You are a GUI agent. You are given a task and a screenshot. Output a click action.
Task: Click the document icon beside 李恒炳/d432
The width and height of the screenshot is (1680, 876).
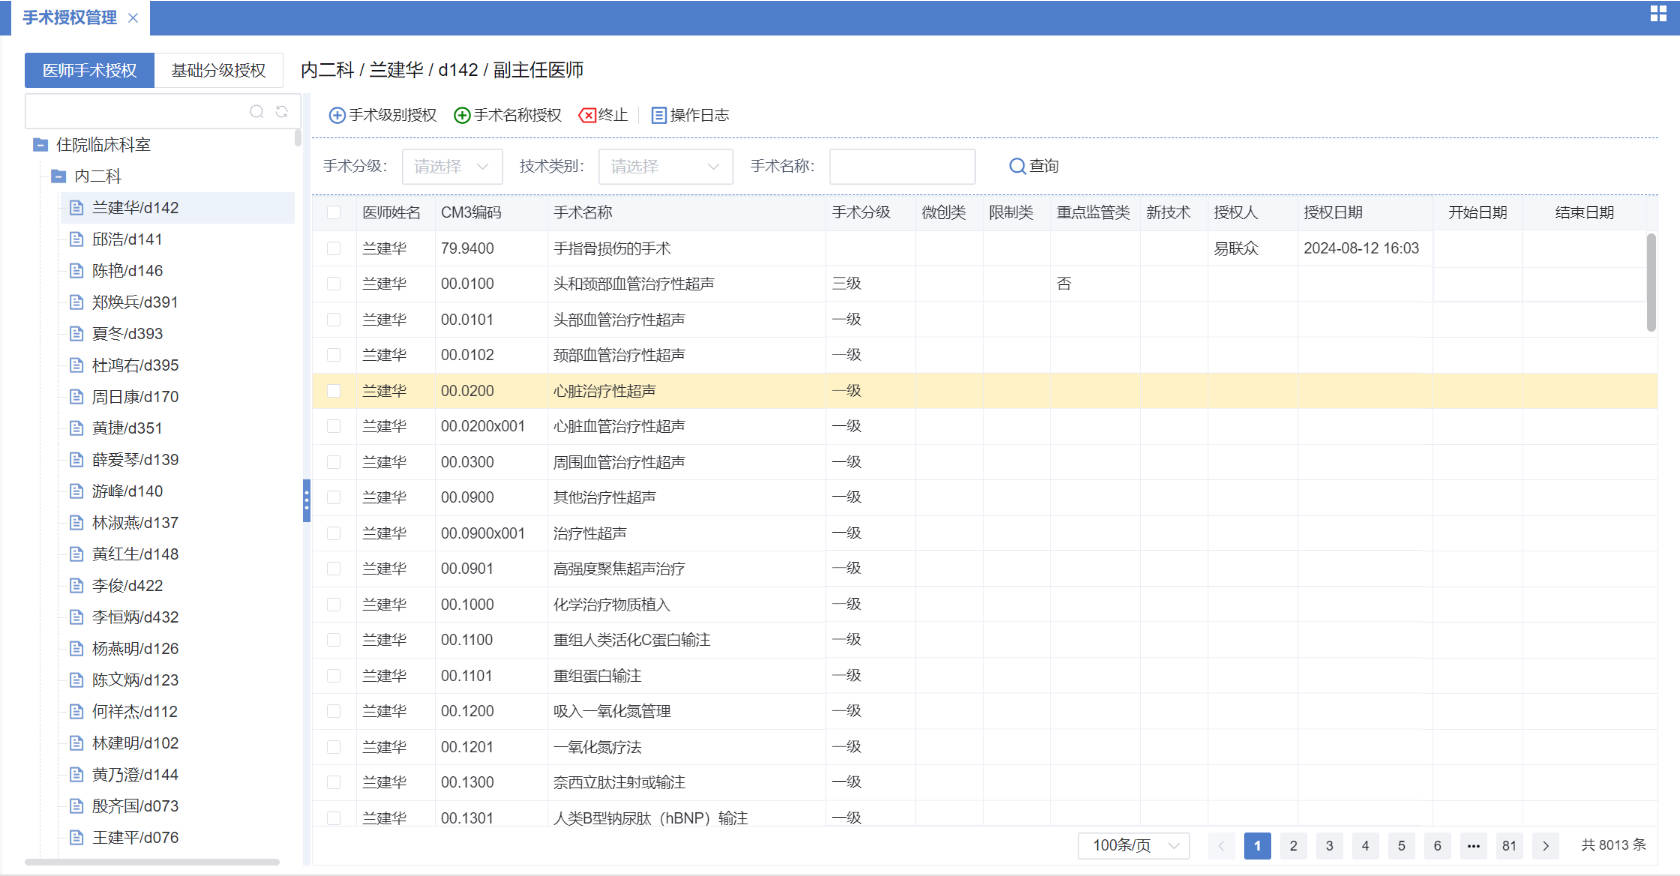coord(76,617)
